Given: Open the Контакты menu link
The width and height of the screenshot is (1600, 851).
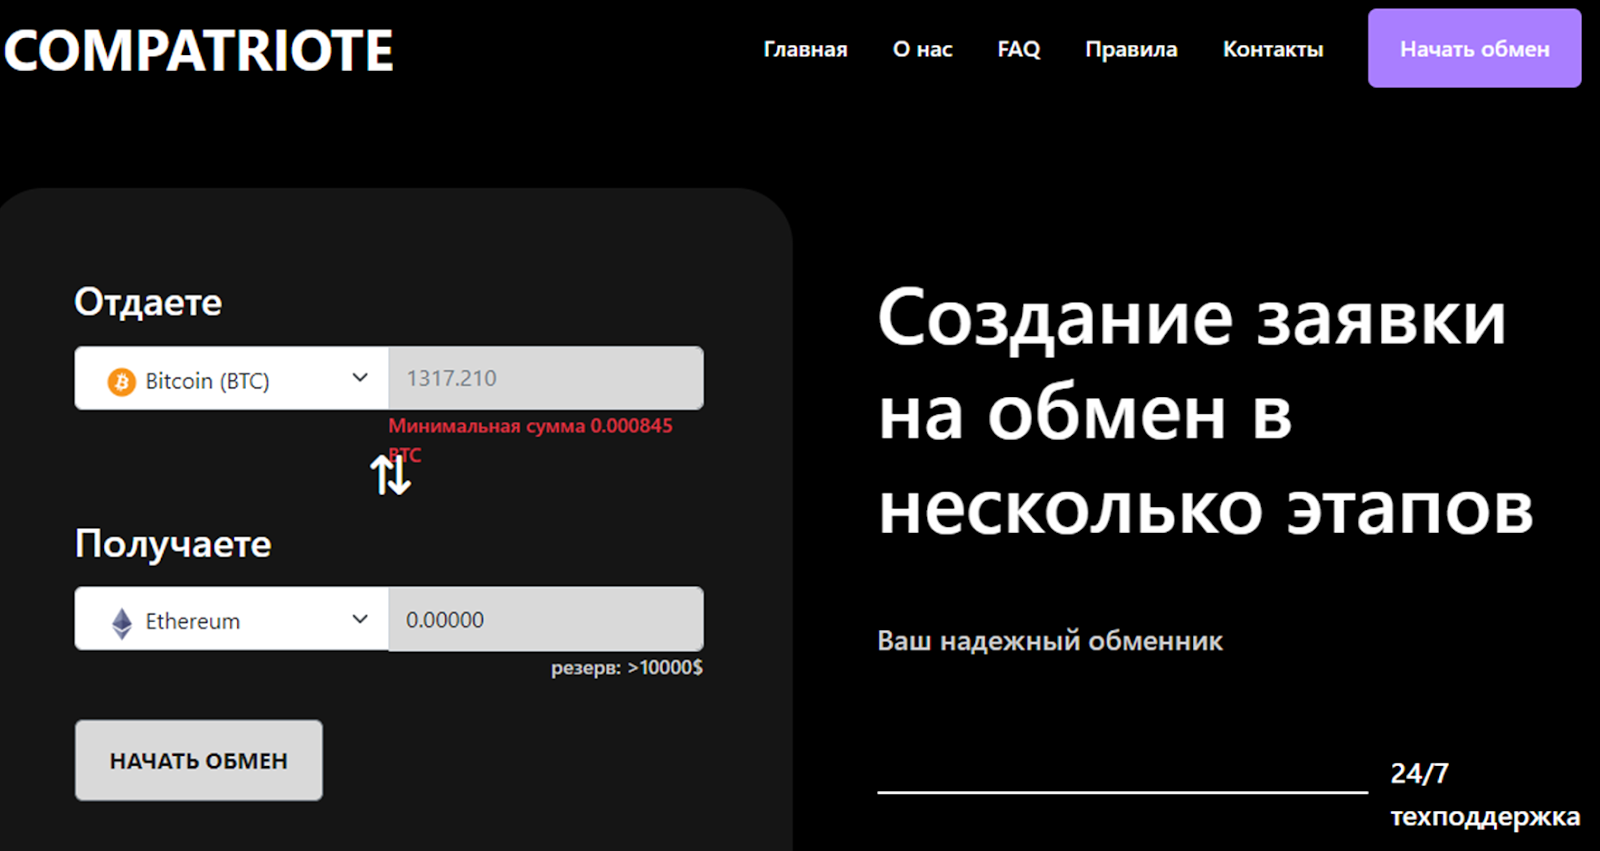Looking at the screenshot, I should point(1273,49).
